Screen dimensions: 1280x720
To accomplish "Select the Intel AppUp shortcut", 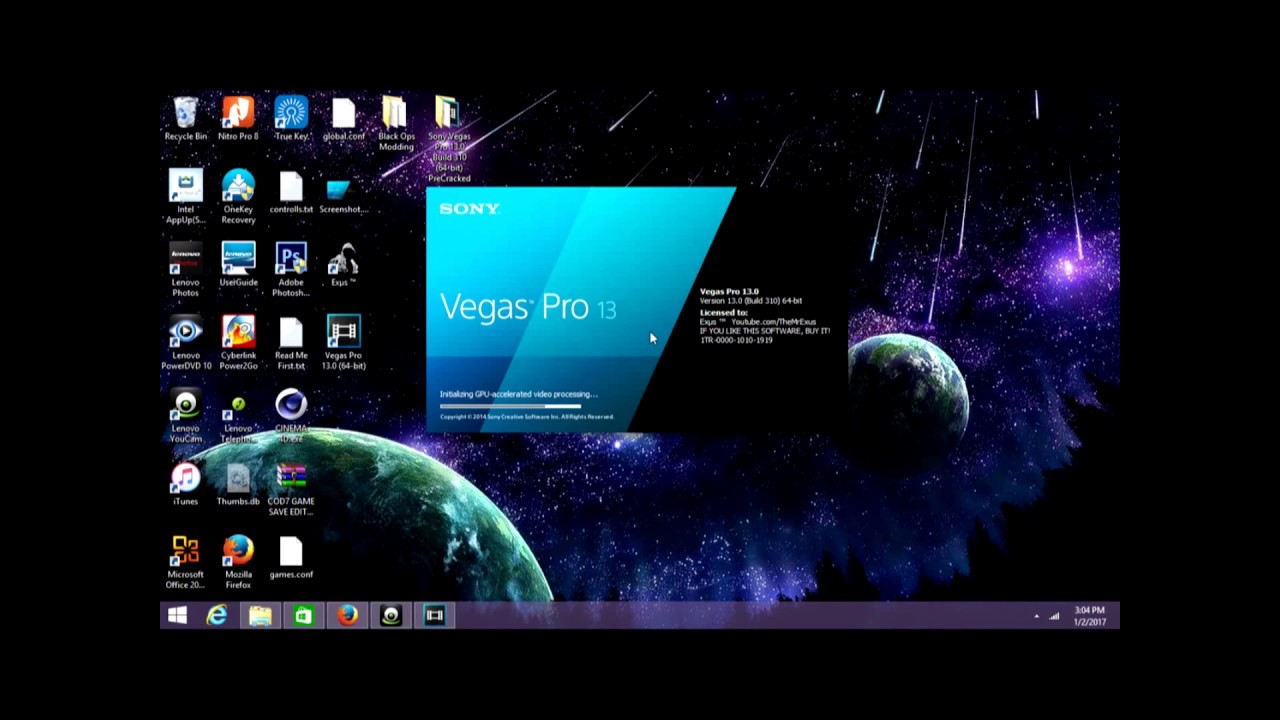I will [185, 196].
